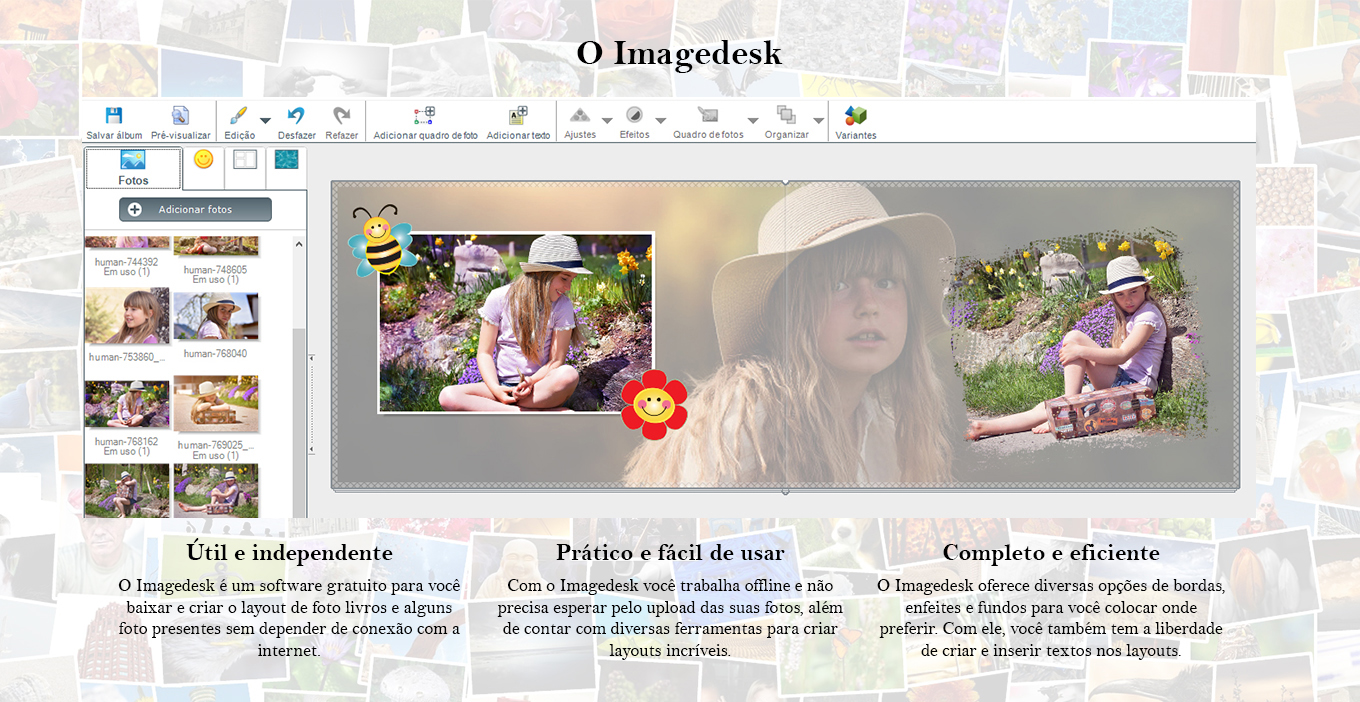Image resolution: width=1360 pixels, height=702 pixels.
Task: Expand the Quadro de fotos dropdown arrow
Action: 753,121
